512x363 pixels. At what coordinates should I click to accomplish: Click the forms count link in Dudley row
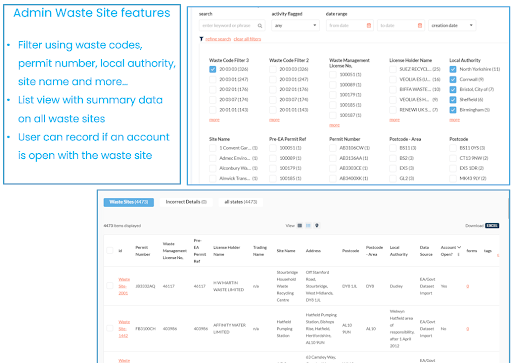pyautogui.click(x=468, y=286)
